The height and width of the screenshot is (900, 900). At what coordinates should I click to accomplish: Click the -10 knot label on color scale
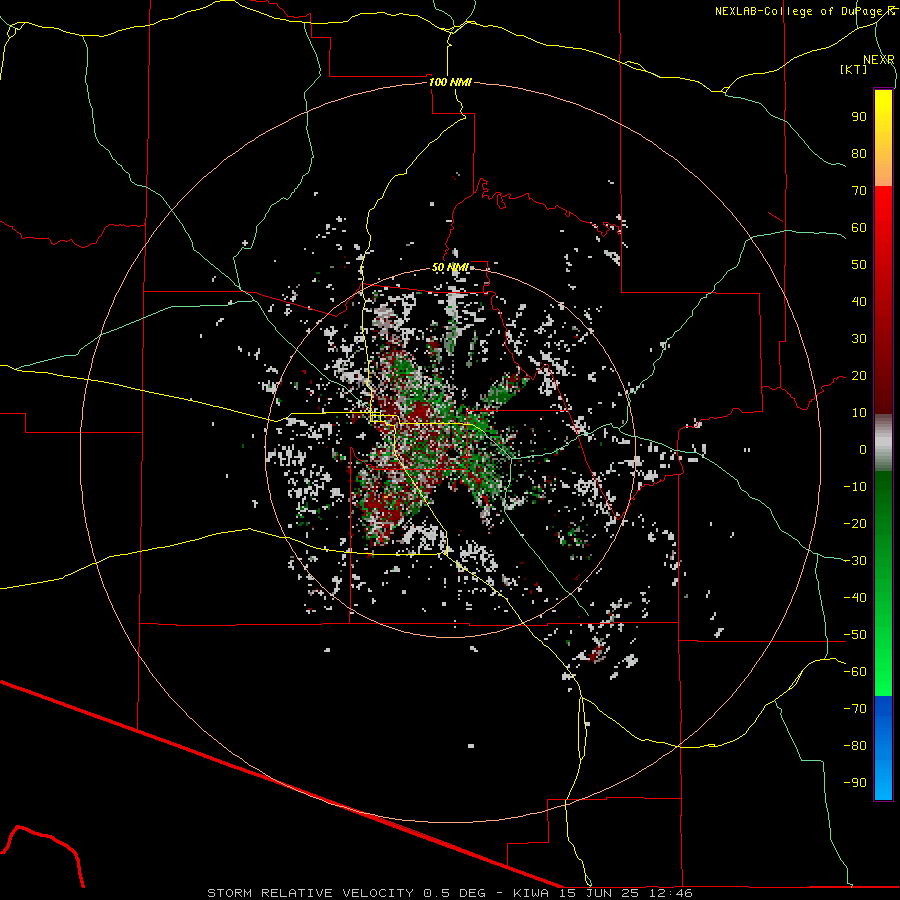(855, 487)
